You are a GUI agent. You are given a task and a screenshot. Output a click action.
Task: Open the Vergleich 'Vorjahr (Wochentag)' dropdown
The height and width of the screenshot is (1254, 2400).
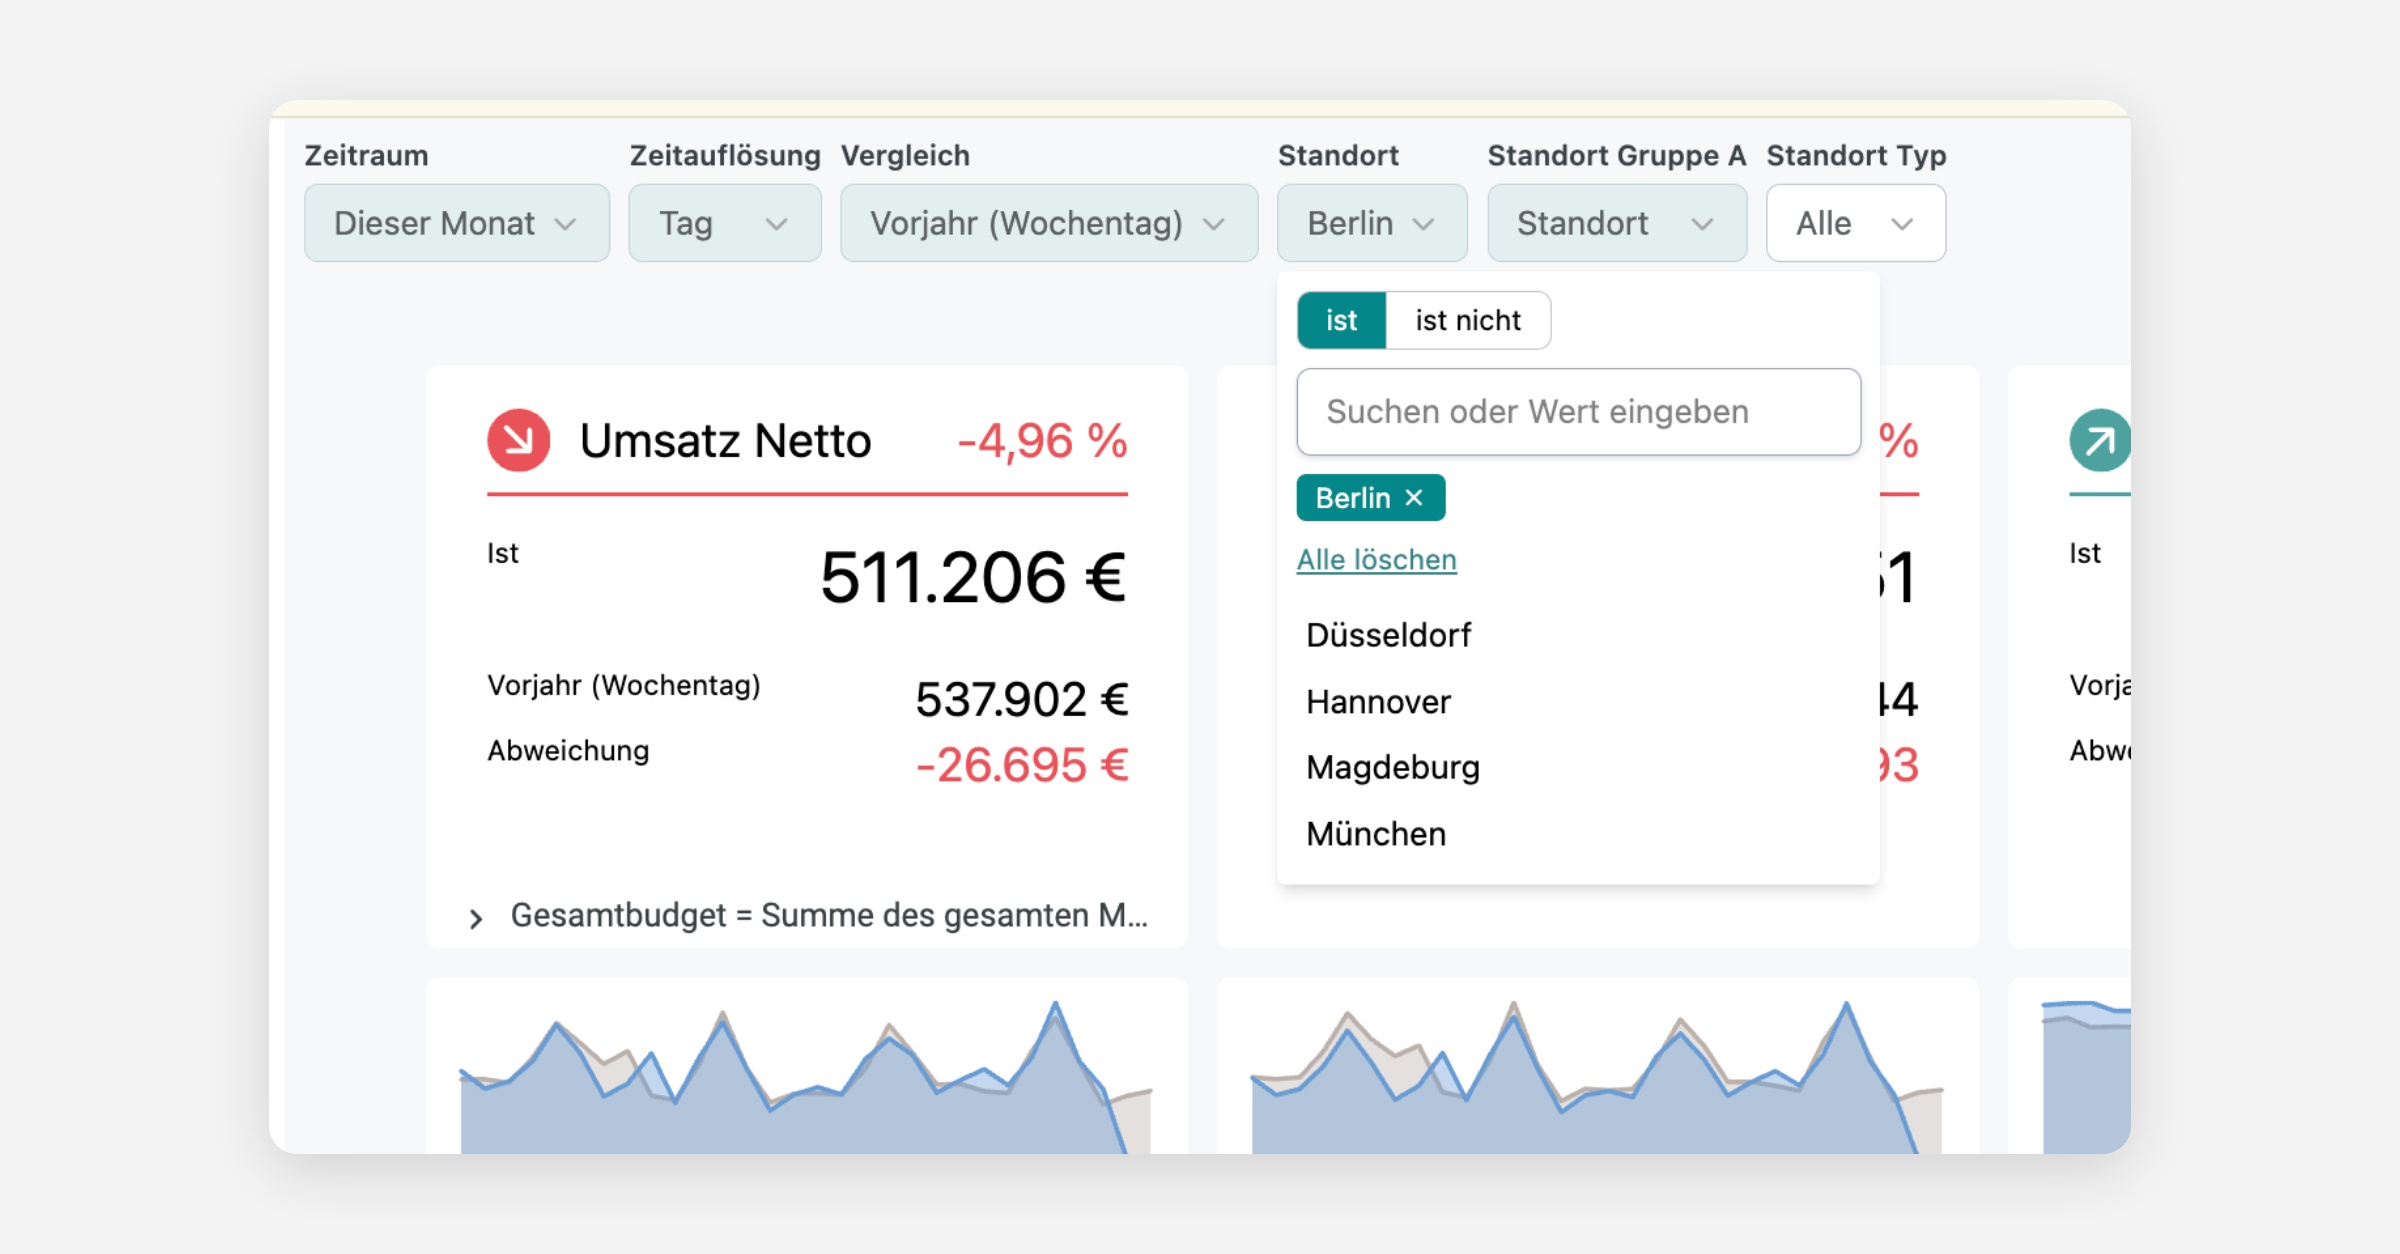[x=1049, y=223]
